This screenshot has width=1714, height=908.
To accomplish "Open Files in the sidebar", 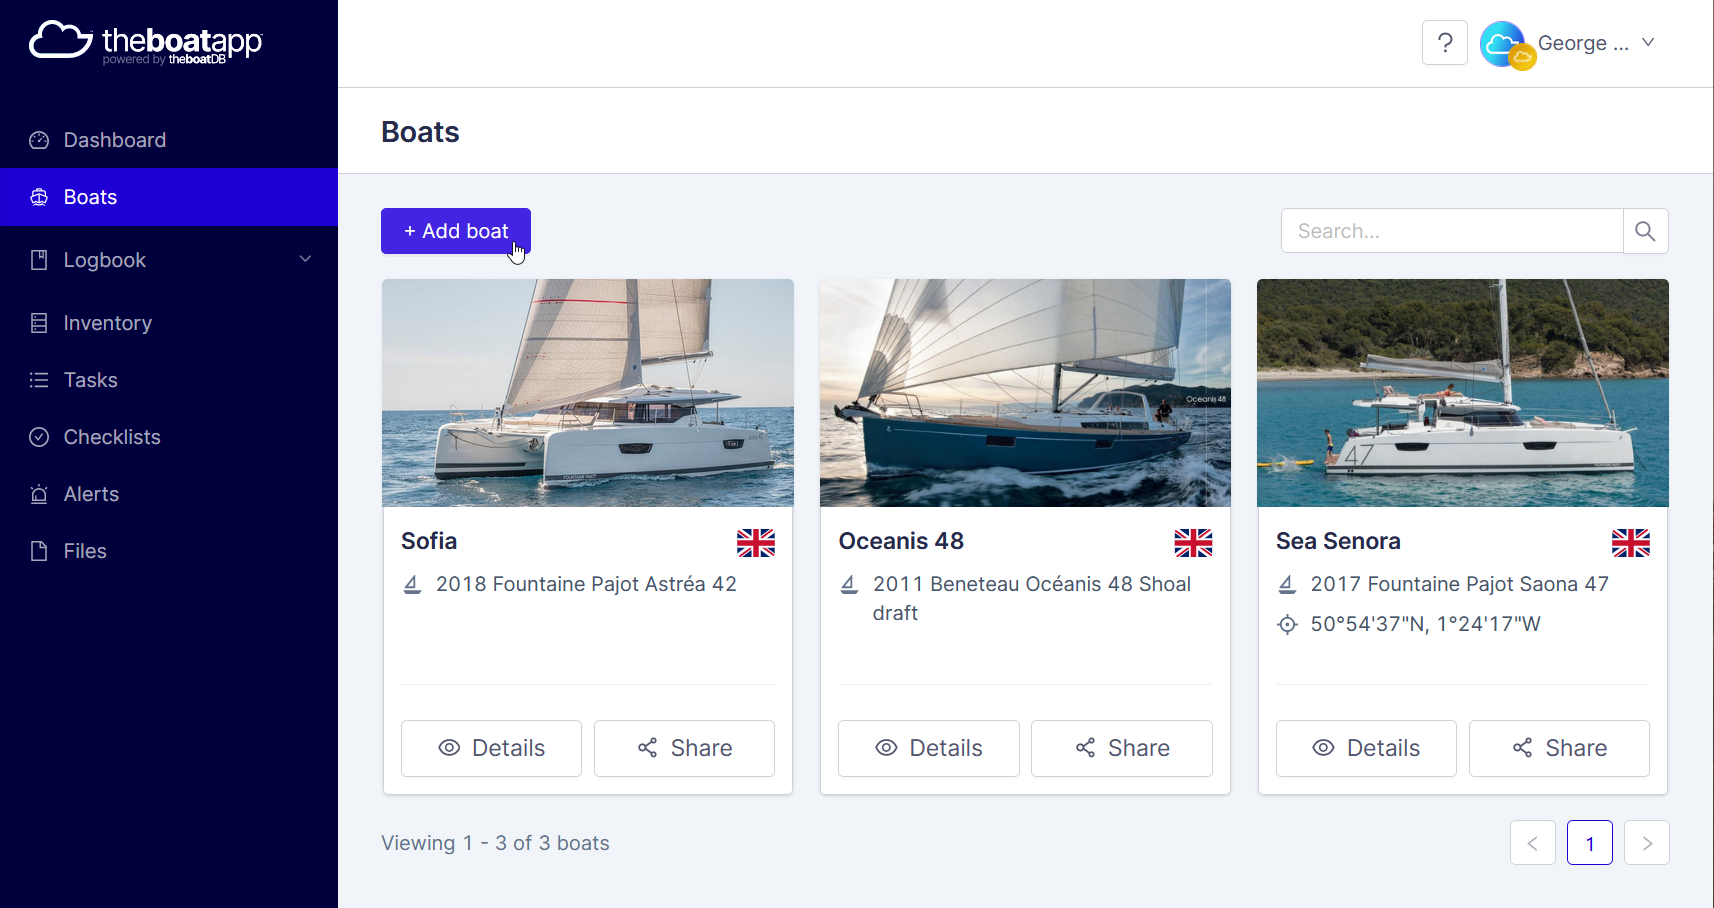I will pyautogui.click(x=169, y=551).
